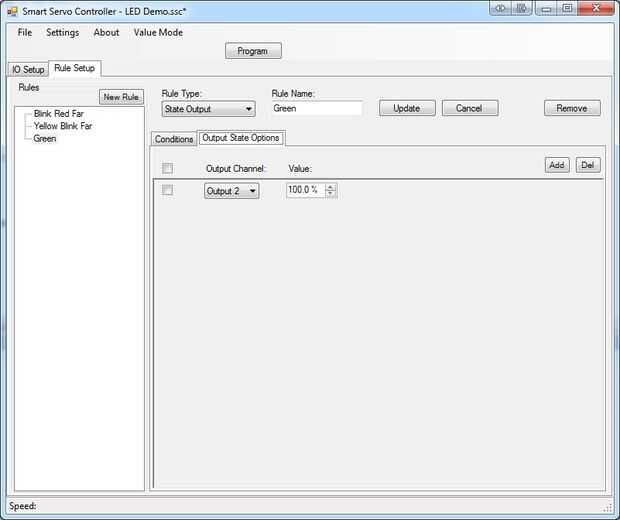This screenshot has width=620, height=520.
Task: Click the Output Channel: column label
Action: coord(236,169)
